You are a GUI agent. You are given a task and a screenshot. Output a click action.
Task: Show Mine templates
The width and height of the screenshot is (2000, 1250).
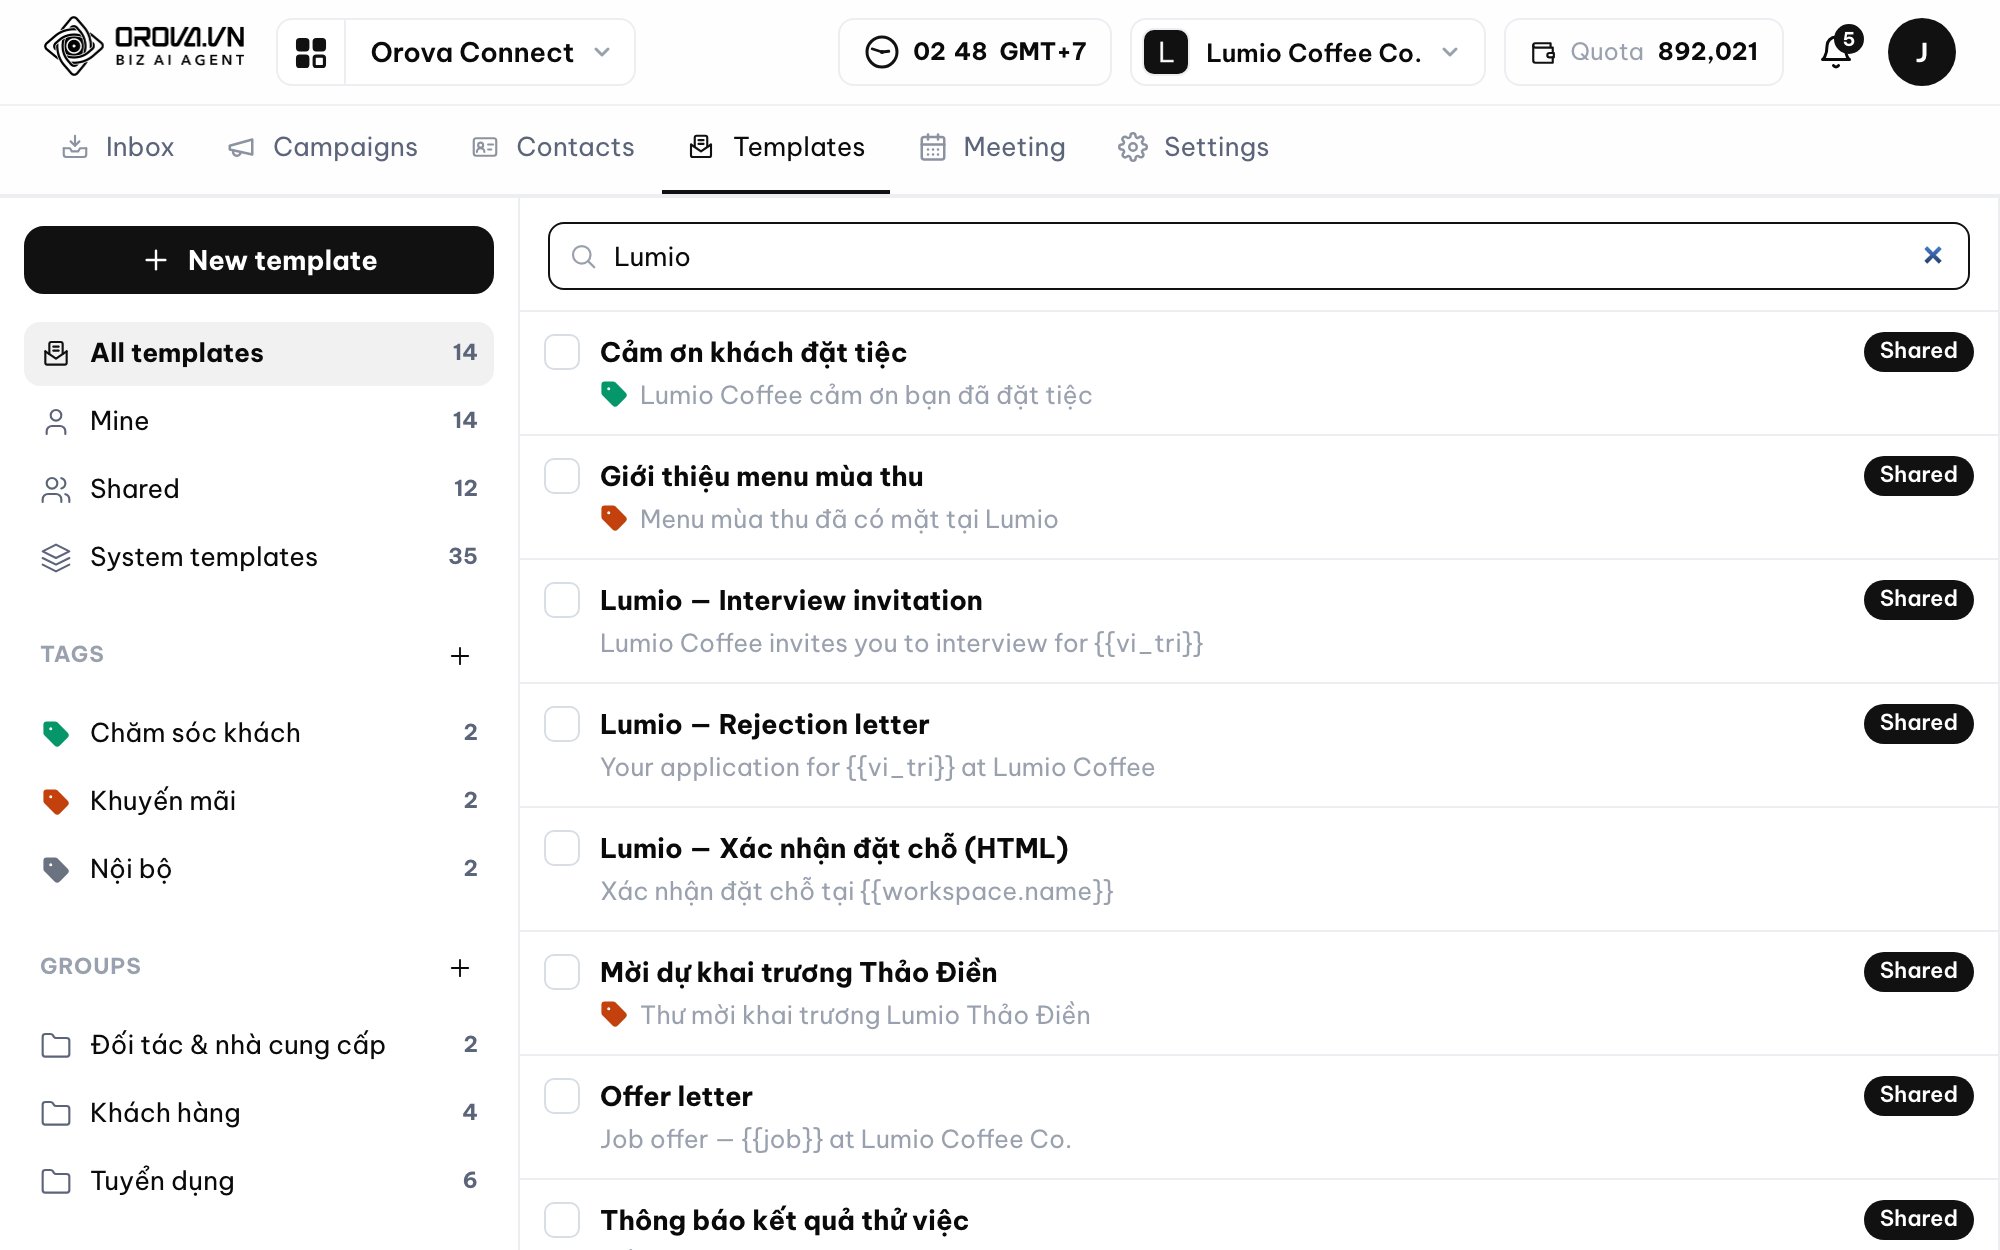259,421
